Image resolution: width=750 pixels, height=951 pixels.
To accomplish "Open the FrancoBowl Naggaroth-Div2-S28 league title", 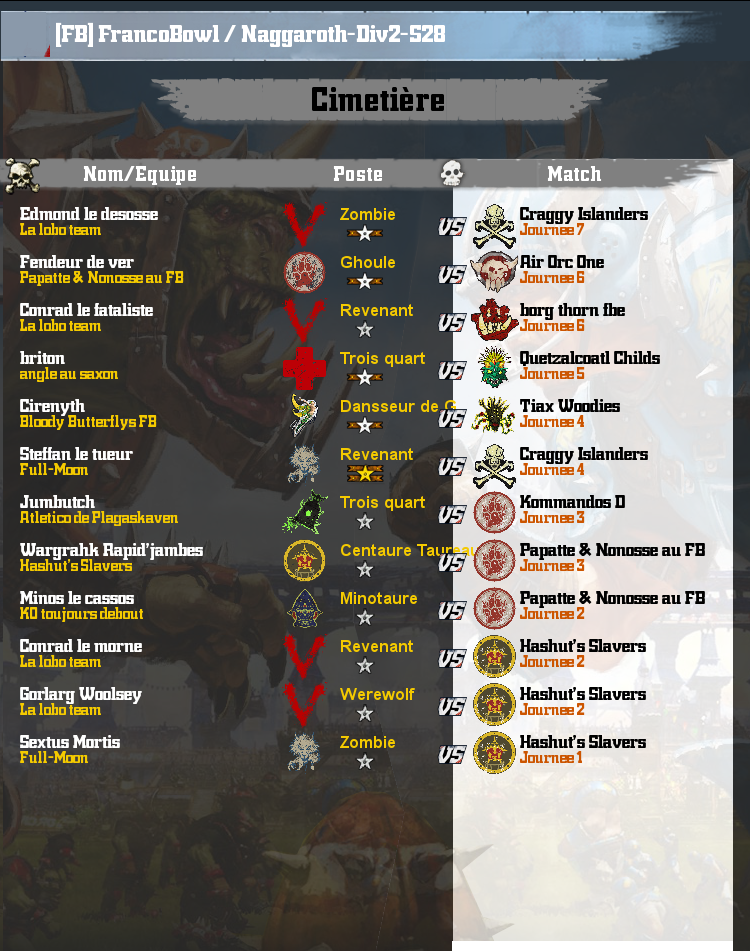I will click(x=250, y=34).
